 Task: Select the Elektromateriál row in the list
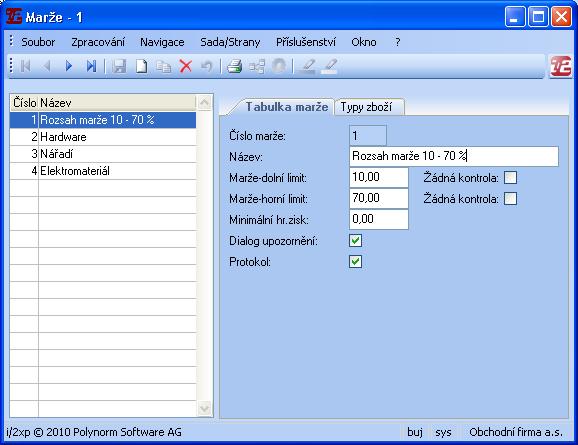pos(103,171)
